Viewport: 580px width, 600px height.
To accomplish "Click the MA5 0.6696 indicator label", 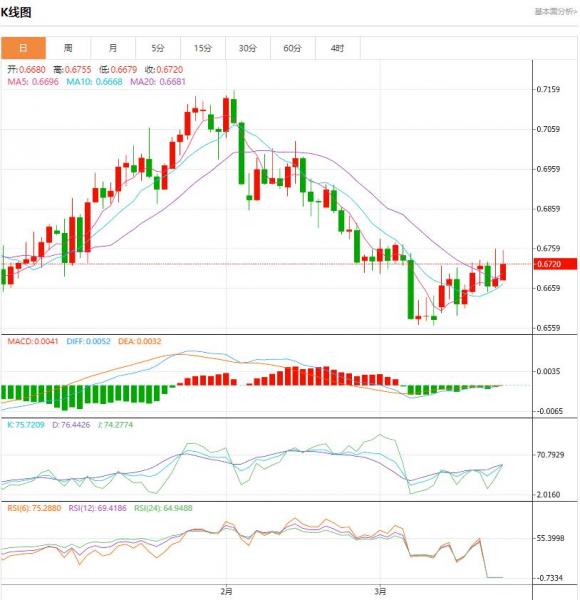I will click(x=33, y=82).
